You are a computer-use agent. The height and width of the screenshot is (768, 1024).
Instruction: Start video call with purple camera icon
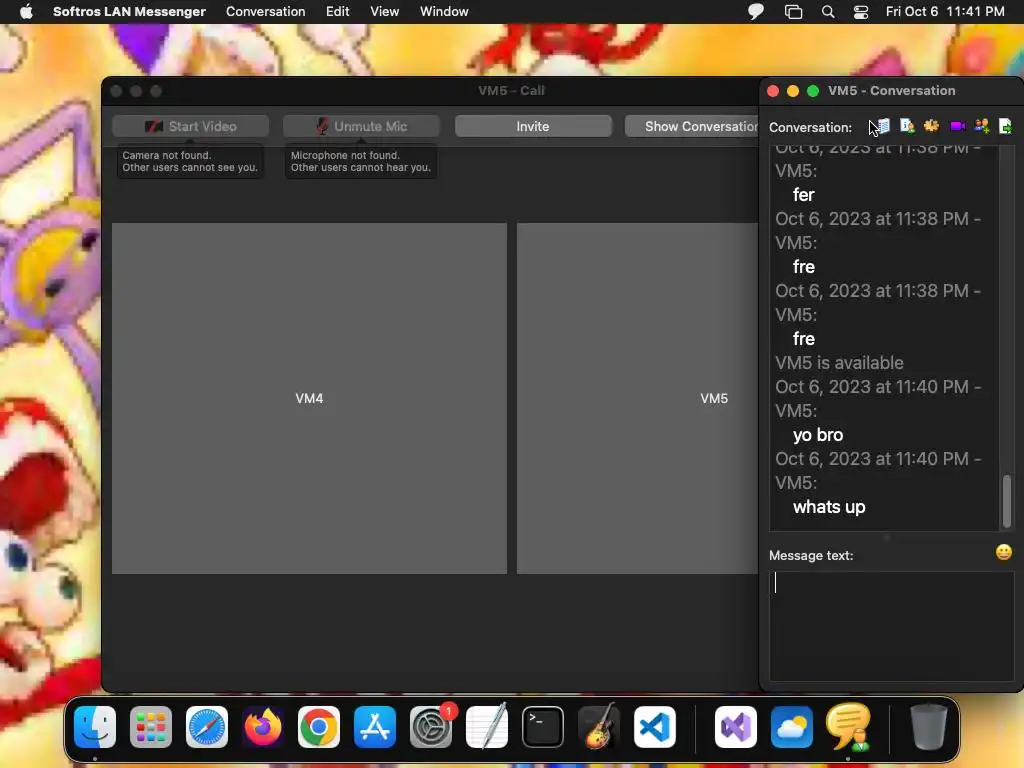tap(957, 126)
